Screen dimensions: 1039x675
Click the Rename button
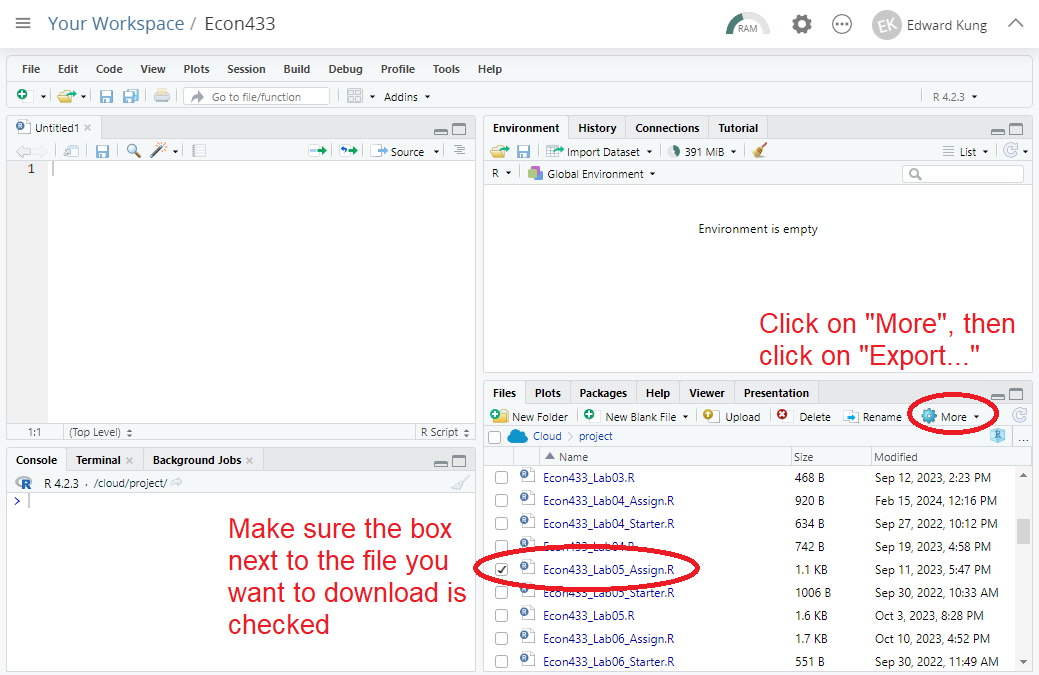872,417
